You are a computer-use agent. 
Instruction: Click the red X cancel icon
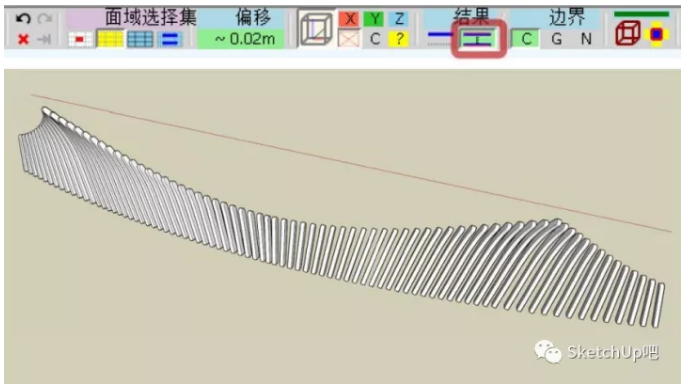(23, 39)
